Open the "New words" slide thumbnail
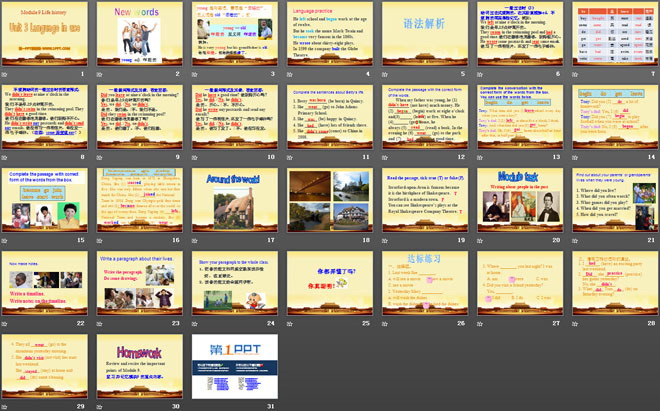This screenshot has height=411, width=660. pyautogui.click(x=140, y=38)
